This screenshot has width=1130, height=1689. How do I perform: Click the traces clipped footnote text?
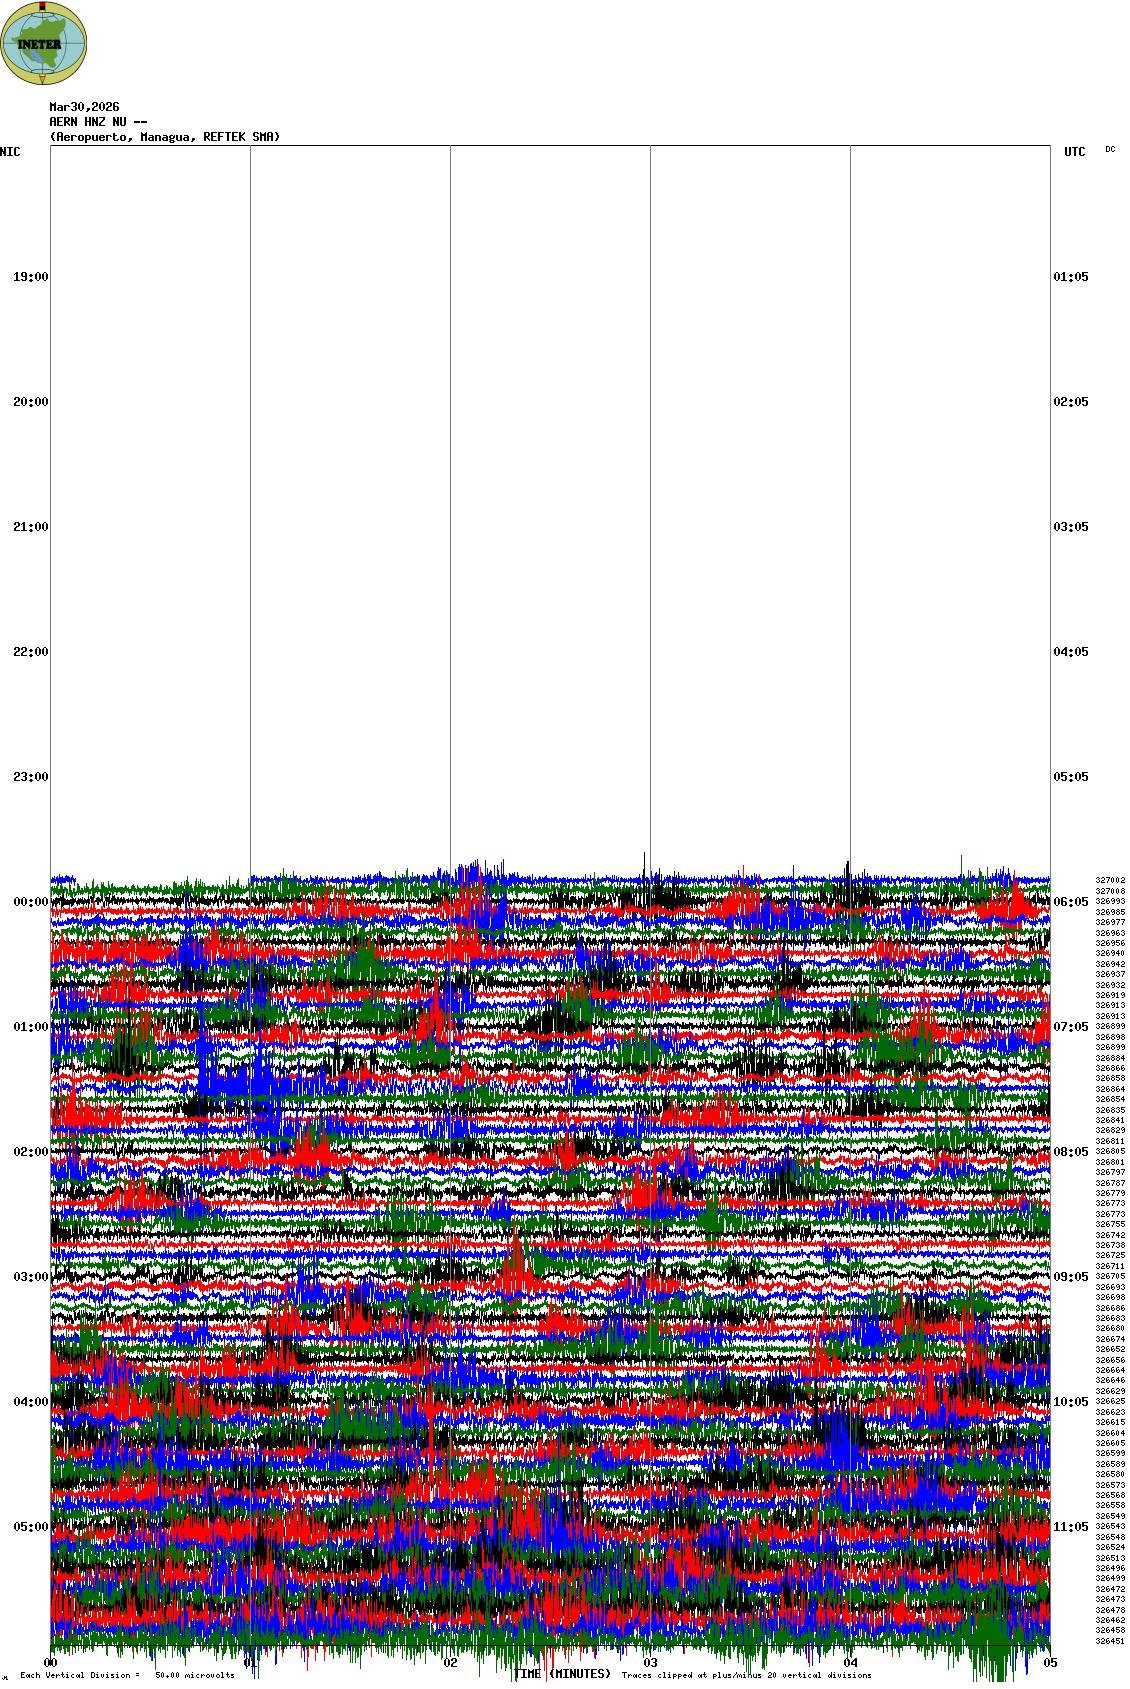[x=746, y=1675]
